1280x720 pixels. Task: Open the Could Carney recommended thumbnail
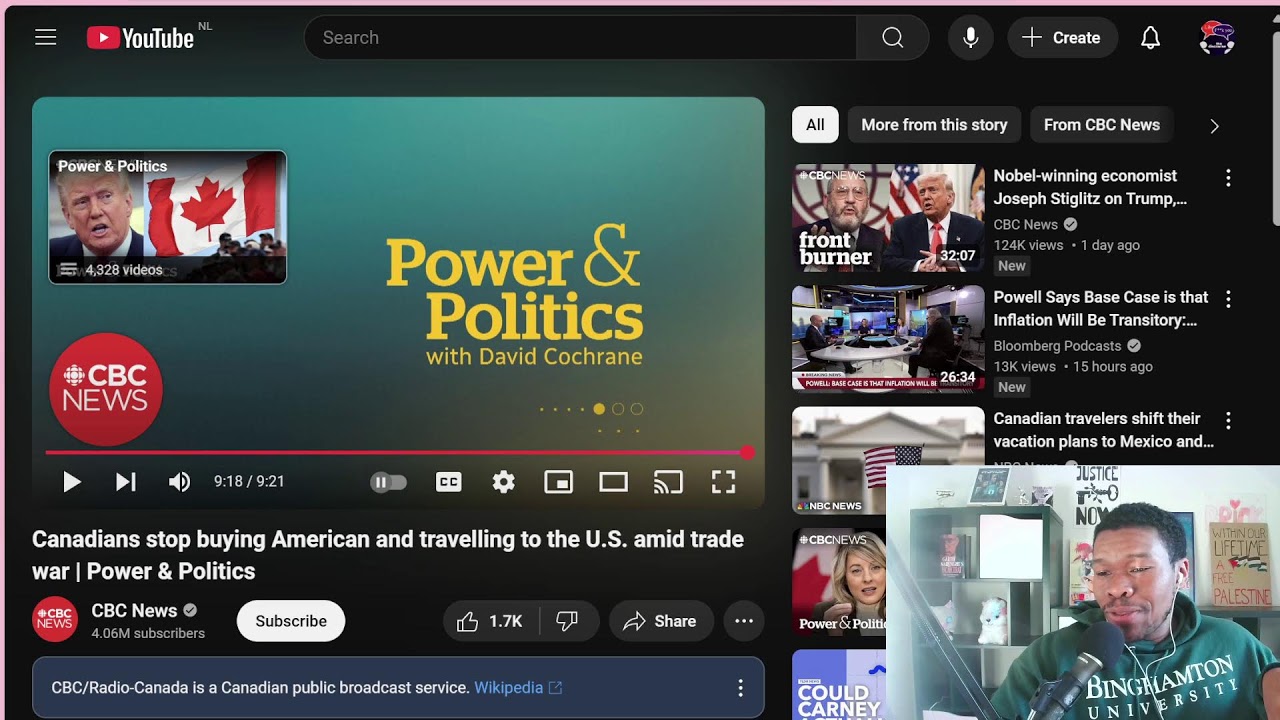840,685
